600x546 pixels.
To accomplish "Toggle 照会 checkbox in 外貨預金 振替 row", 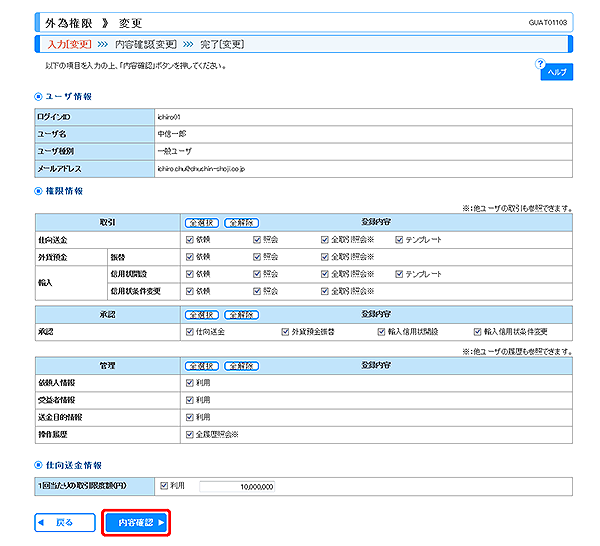I will pyautogui.click(x=257, y=257).
